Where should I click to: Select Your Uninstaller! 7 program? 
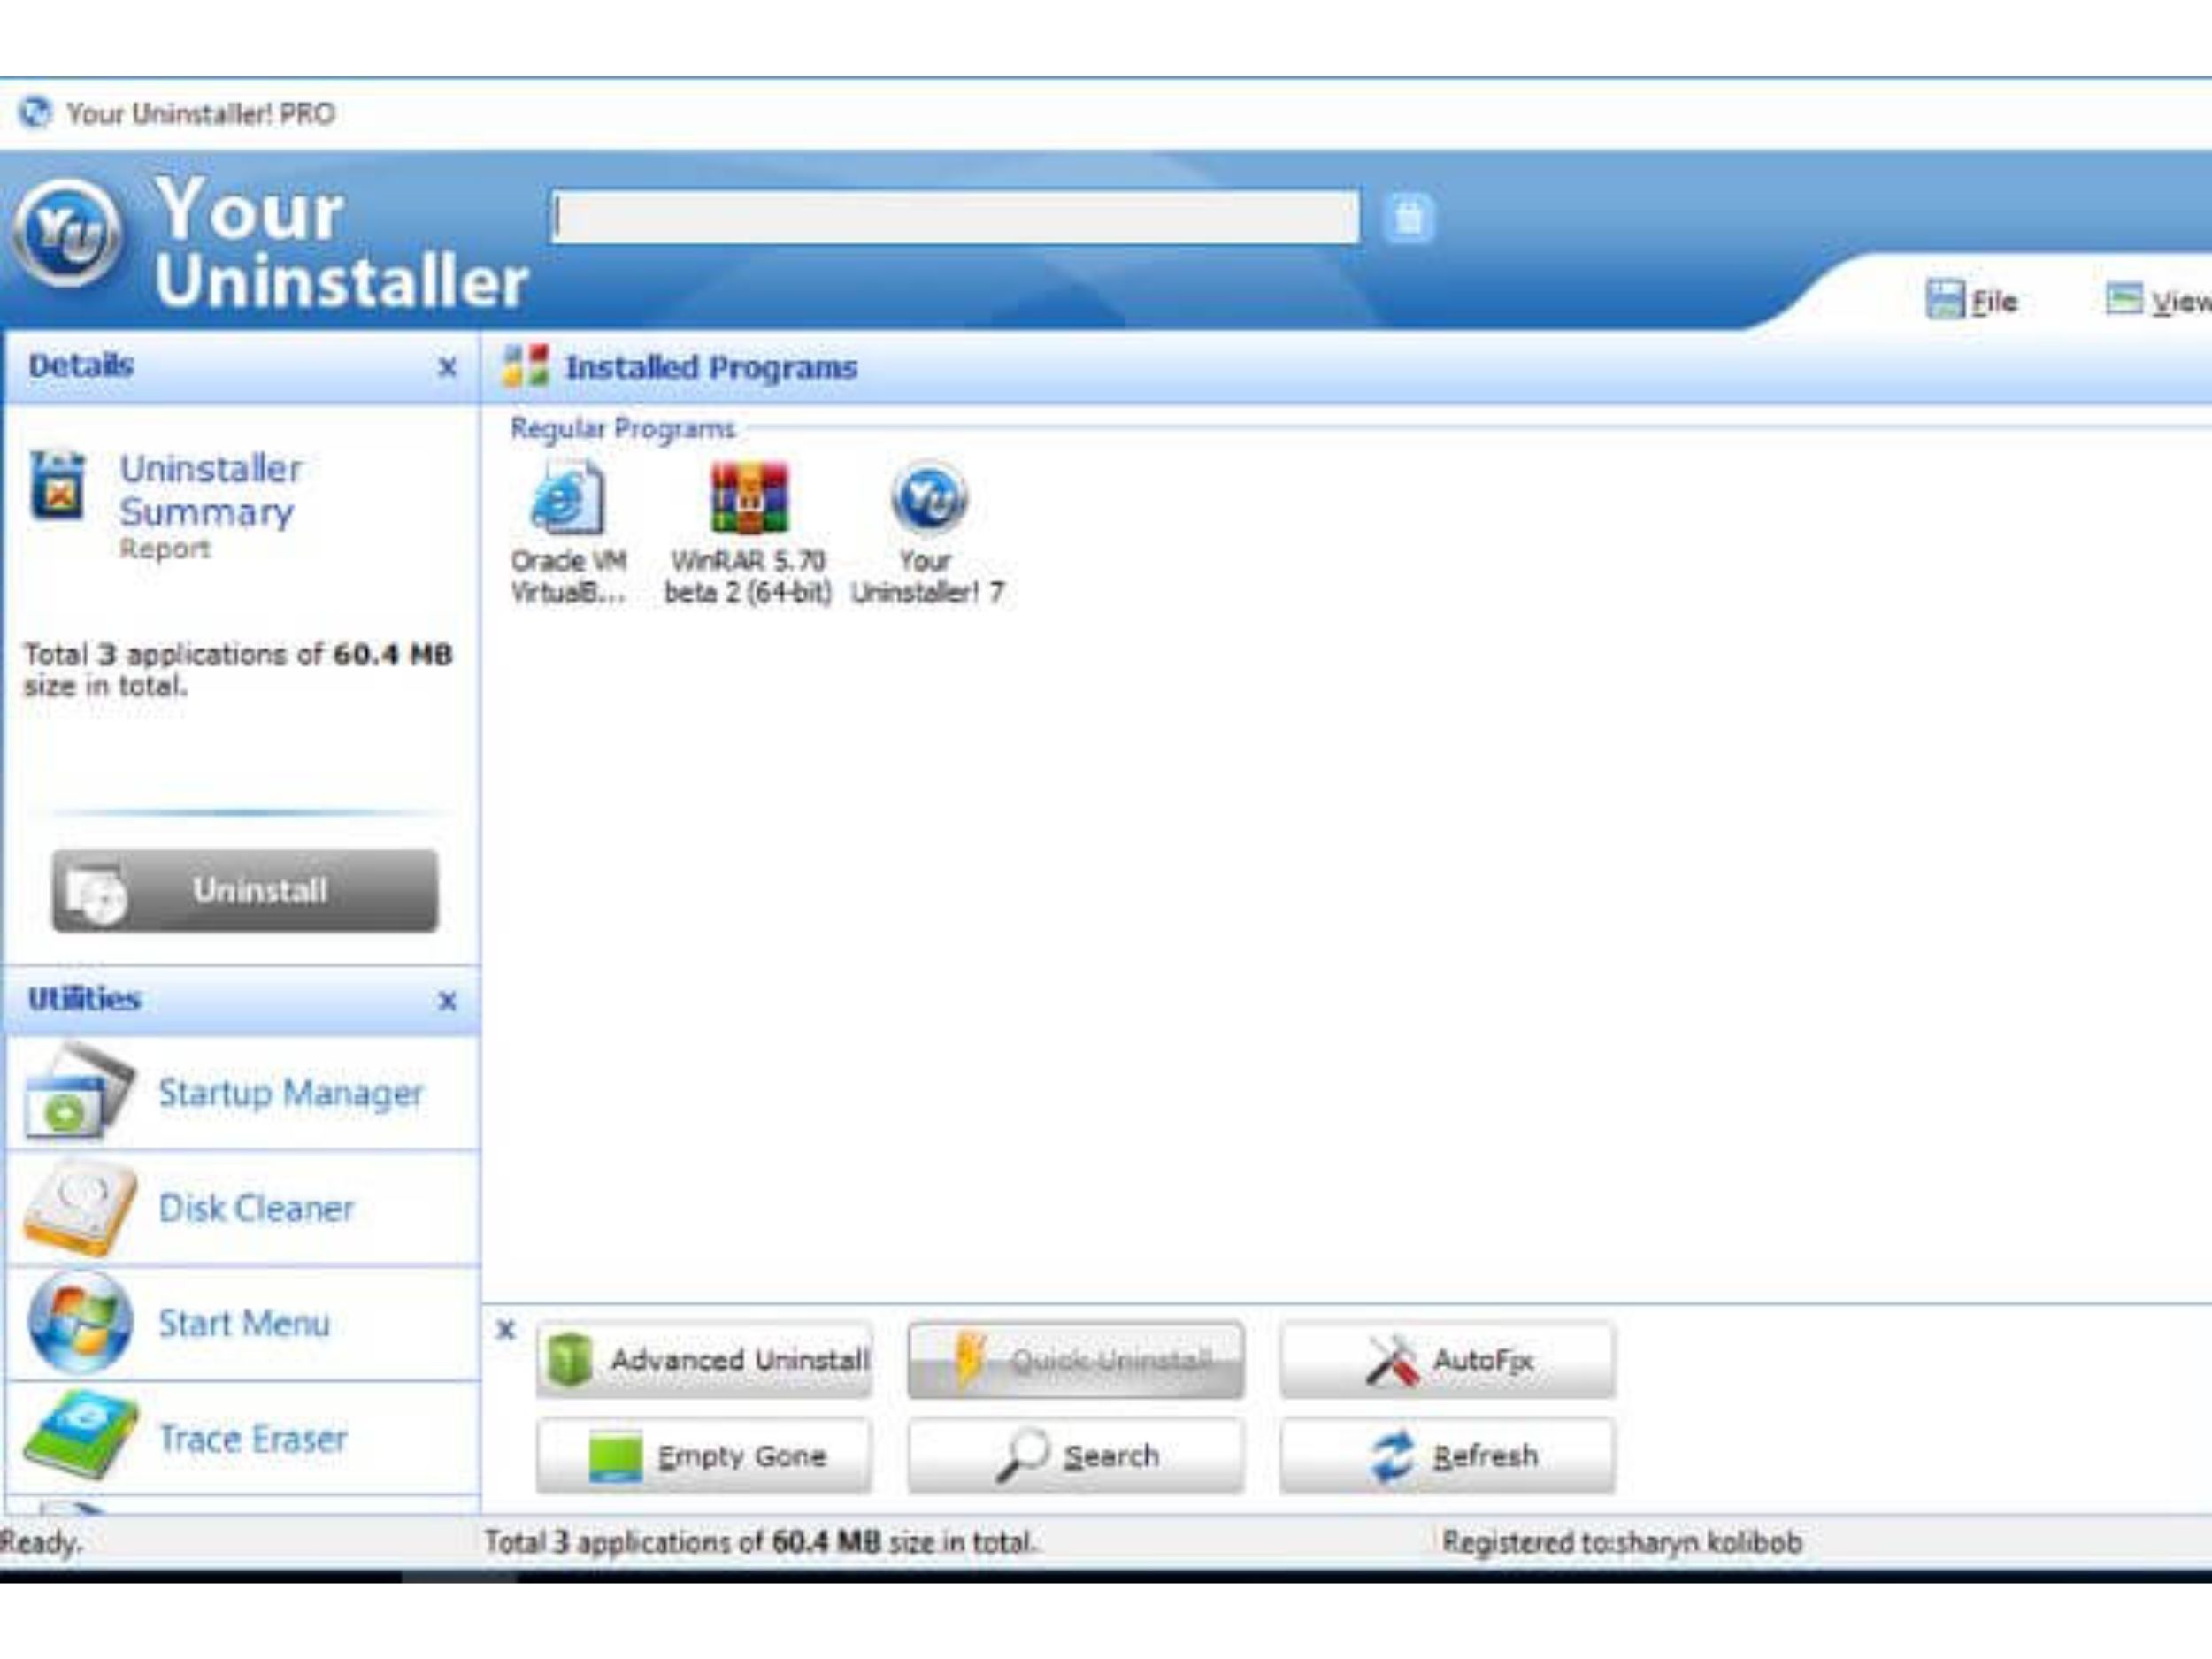point(927,532)
